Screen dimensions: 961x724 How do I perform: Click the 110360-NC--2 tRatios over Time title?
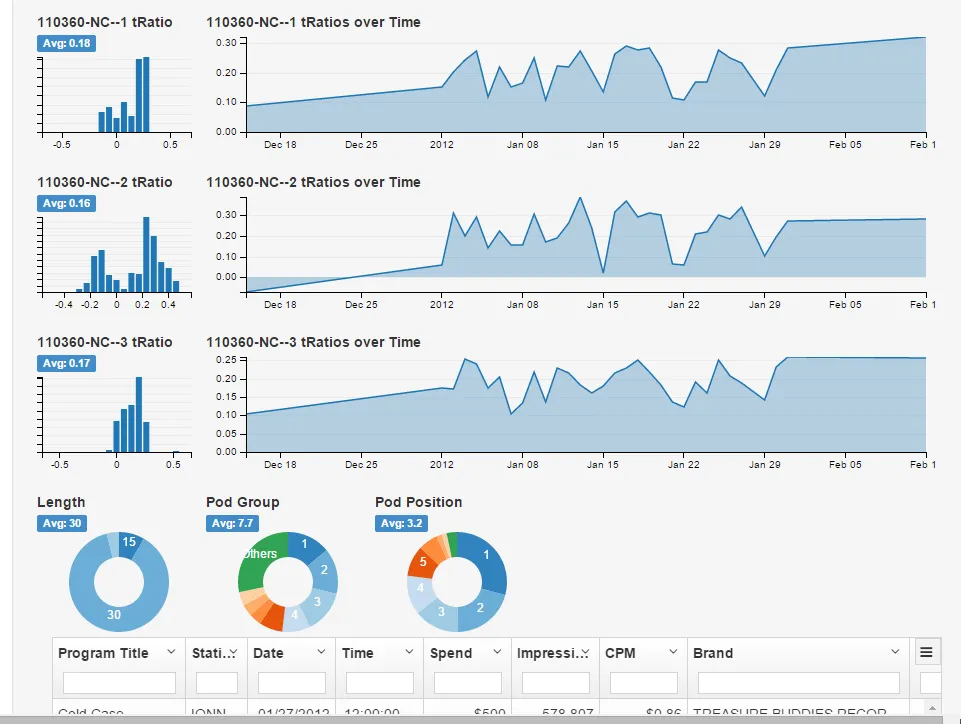tap(313, 183)
